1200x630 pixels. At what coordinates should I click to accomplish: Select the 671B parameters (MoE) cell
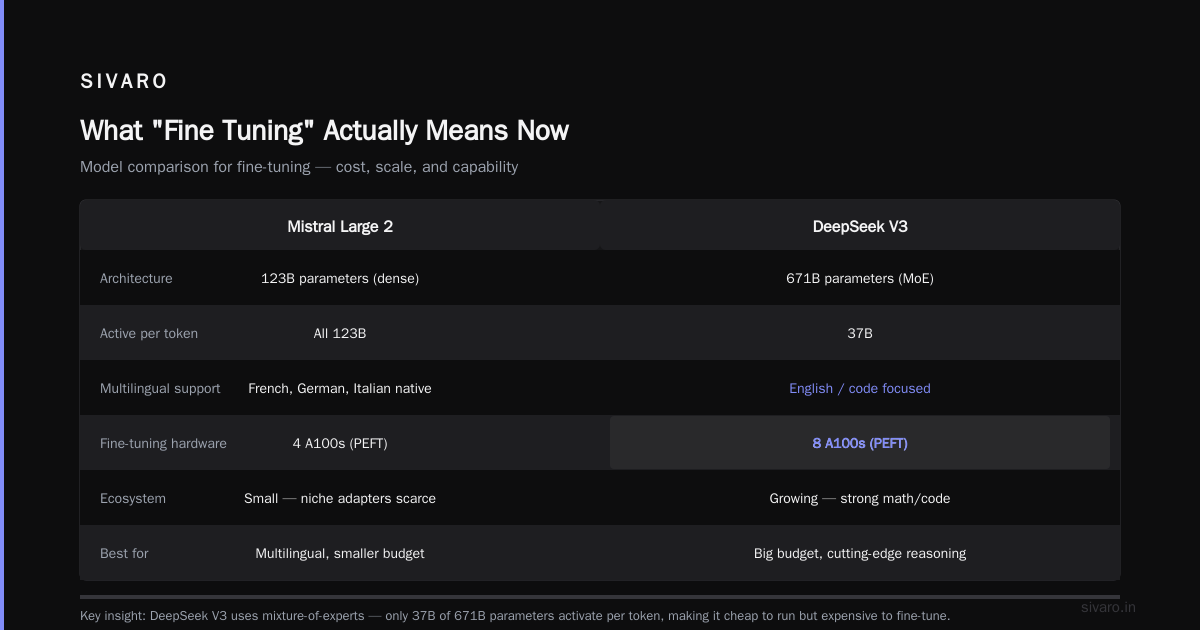[860, 278]
